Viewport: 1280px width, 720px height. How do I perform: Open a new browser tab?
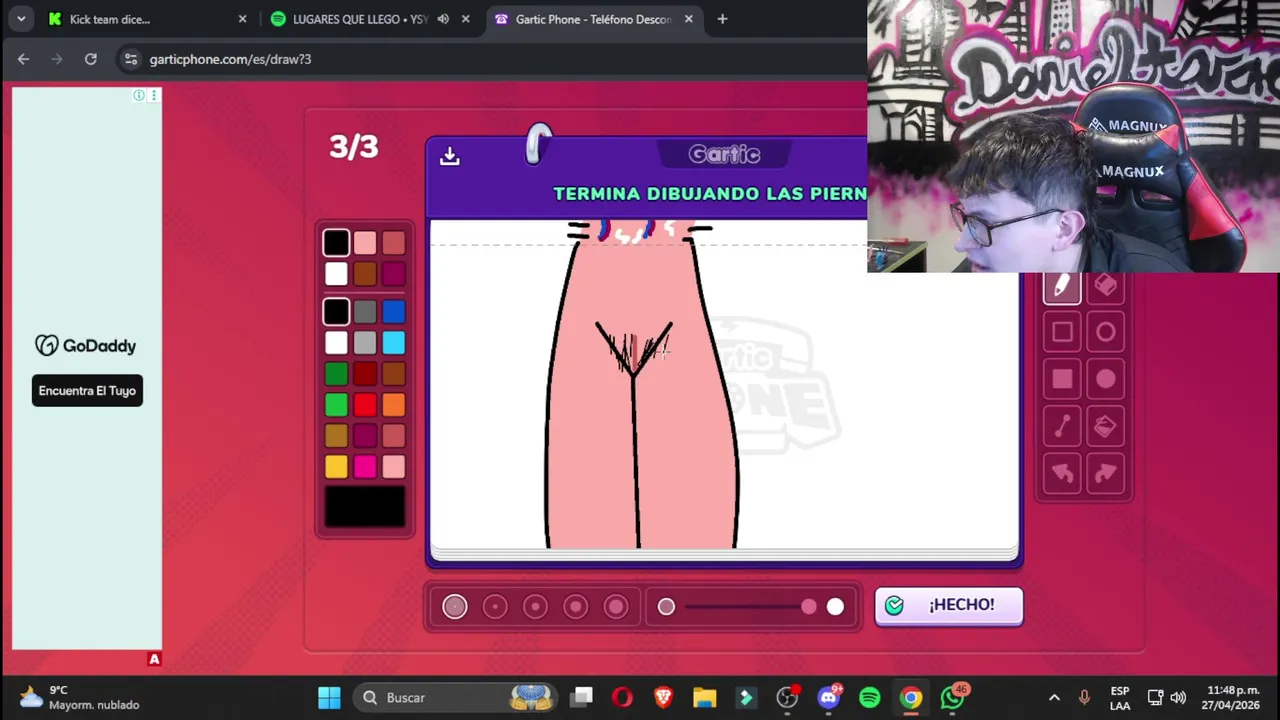click(x=722, y=19)
